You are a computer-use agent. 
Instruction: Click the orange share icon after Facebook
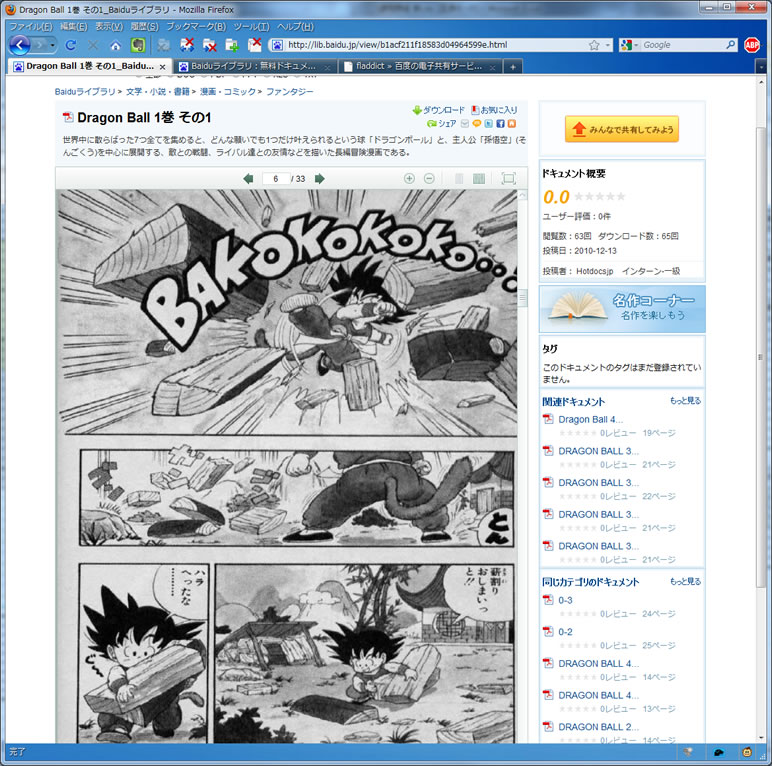tap(512, 124)
